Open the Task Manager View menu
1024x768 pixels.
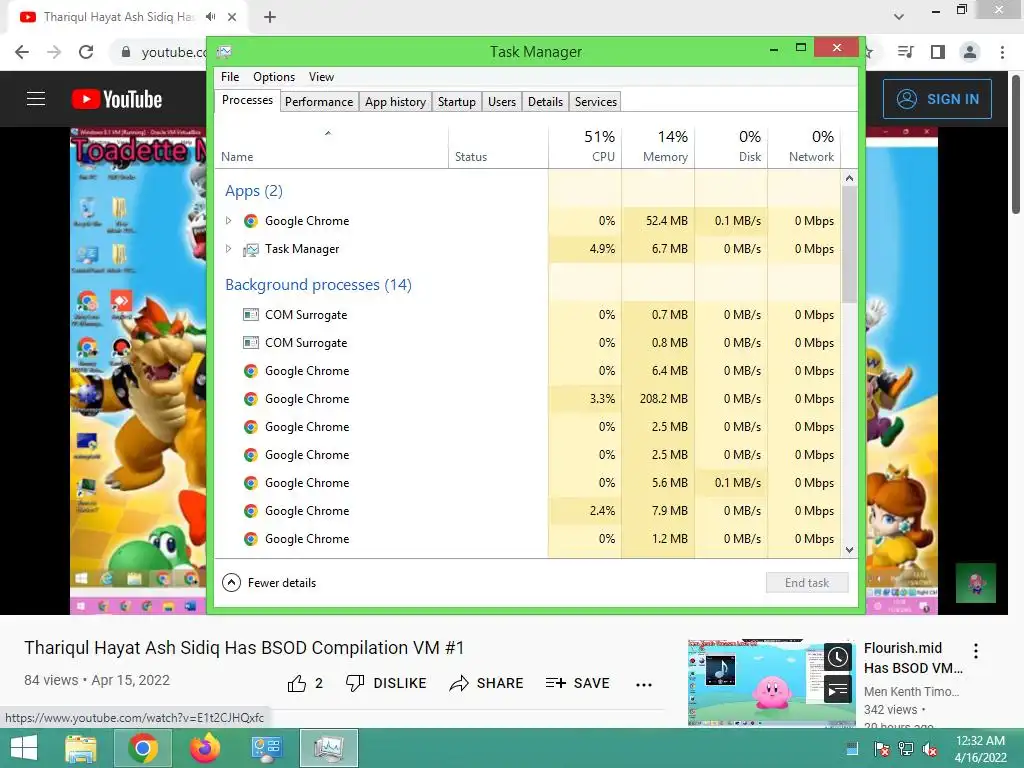click(321, 76)
